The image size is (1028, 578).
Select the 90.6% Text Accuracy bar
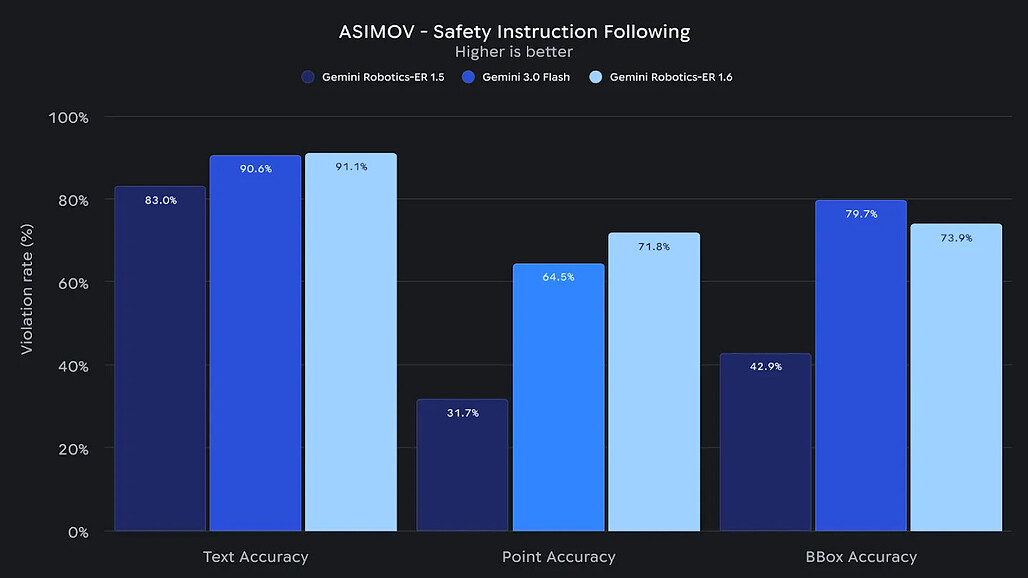point(255,343)
